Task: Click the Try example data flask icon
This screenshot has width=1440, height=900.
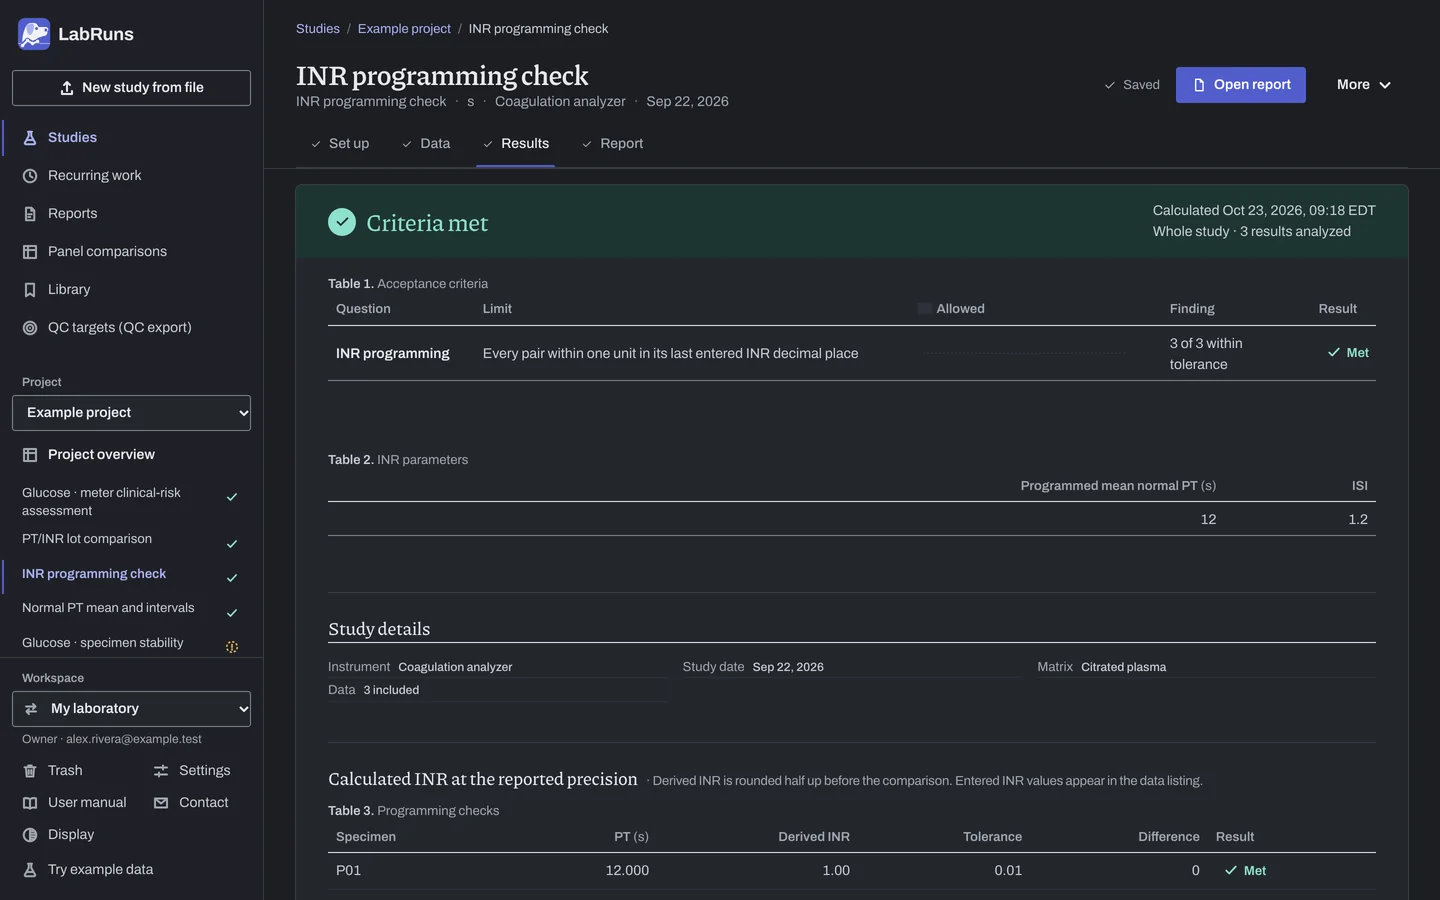Action: 30,870
